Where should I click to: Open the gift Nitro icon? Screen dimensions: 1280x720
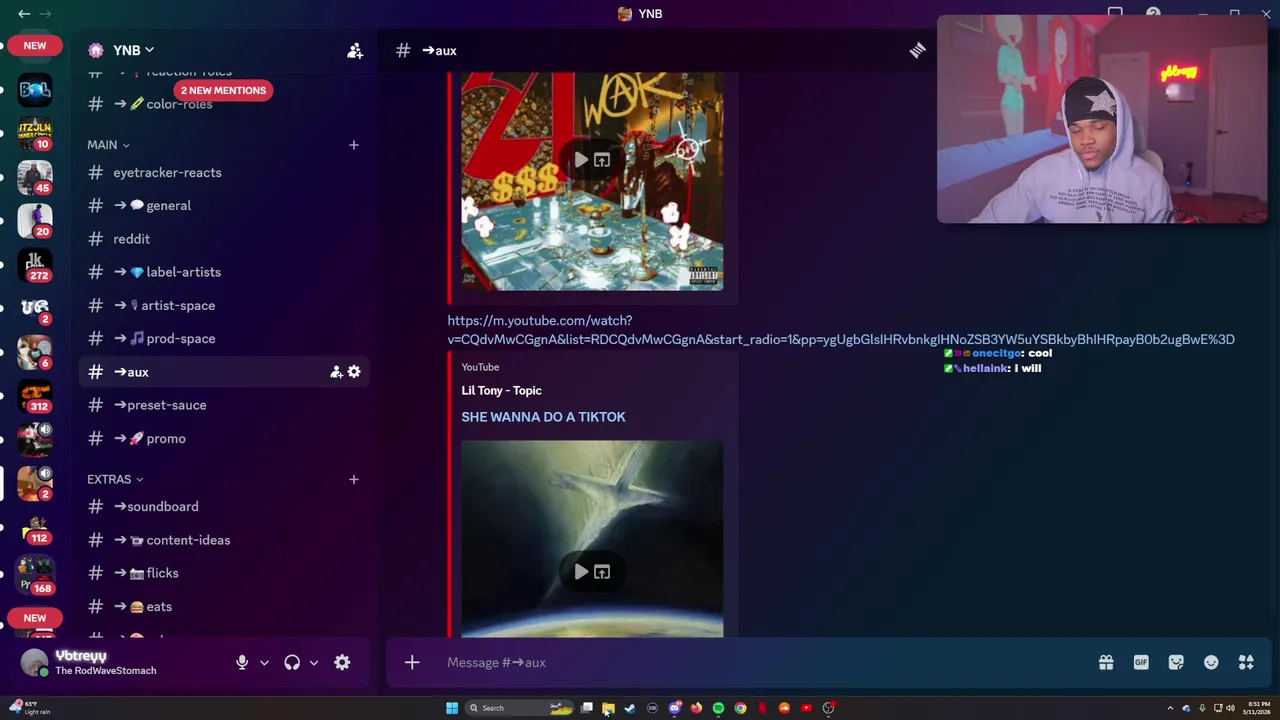tap(1106, 662)
